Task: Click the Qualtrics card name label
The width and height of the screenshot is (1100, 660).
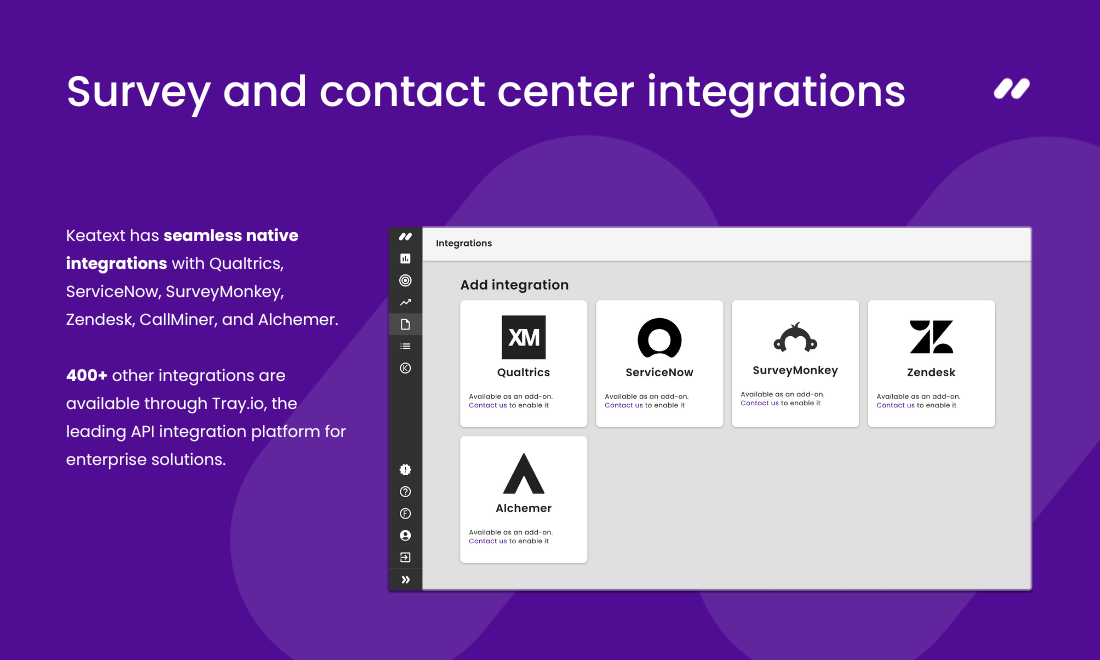Action: point(523,372)
